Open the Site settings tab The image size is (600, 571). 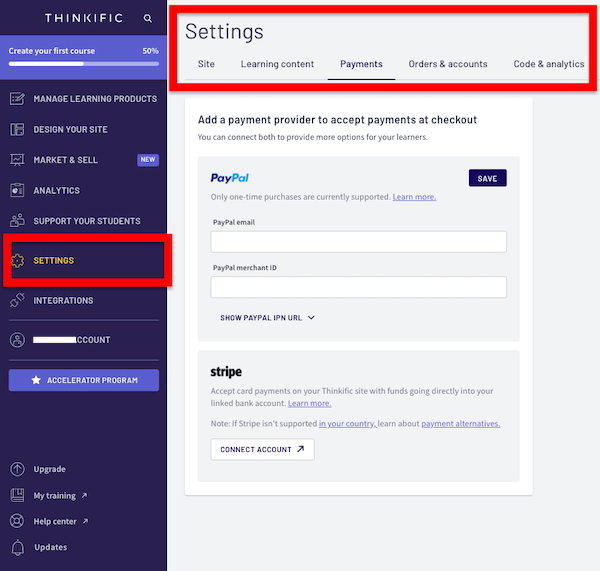pyautogui.click(x=206, y=64)
